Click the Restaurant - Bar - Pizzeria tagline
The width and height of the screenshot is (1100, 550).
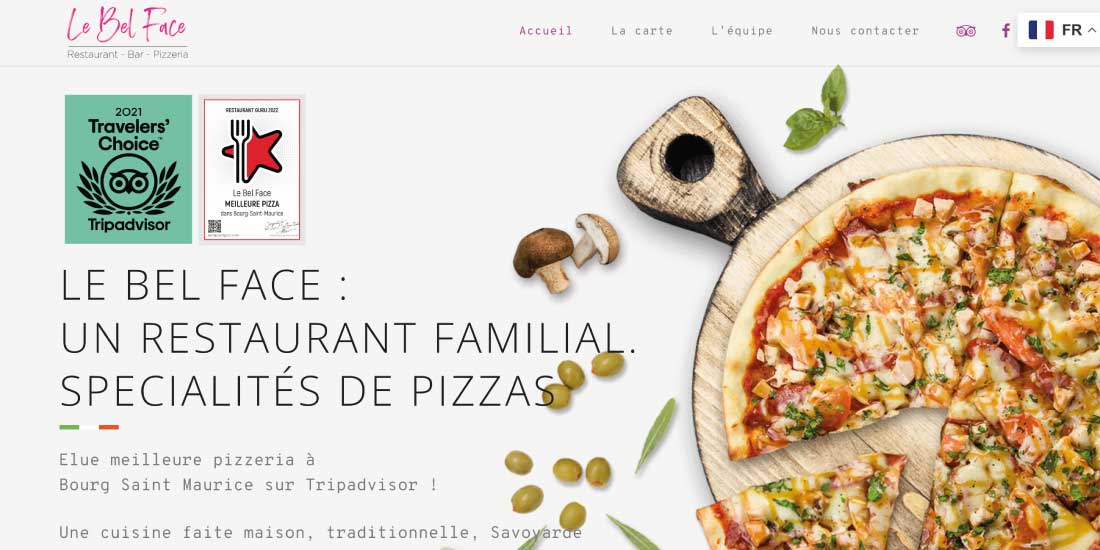128,54
